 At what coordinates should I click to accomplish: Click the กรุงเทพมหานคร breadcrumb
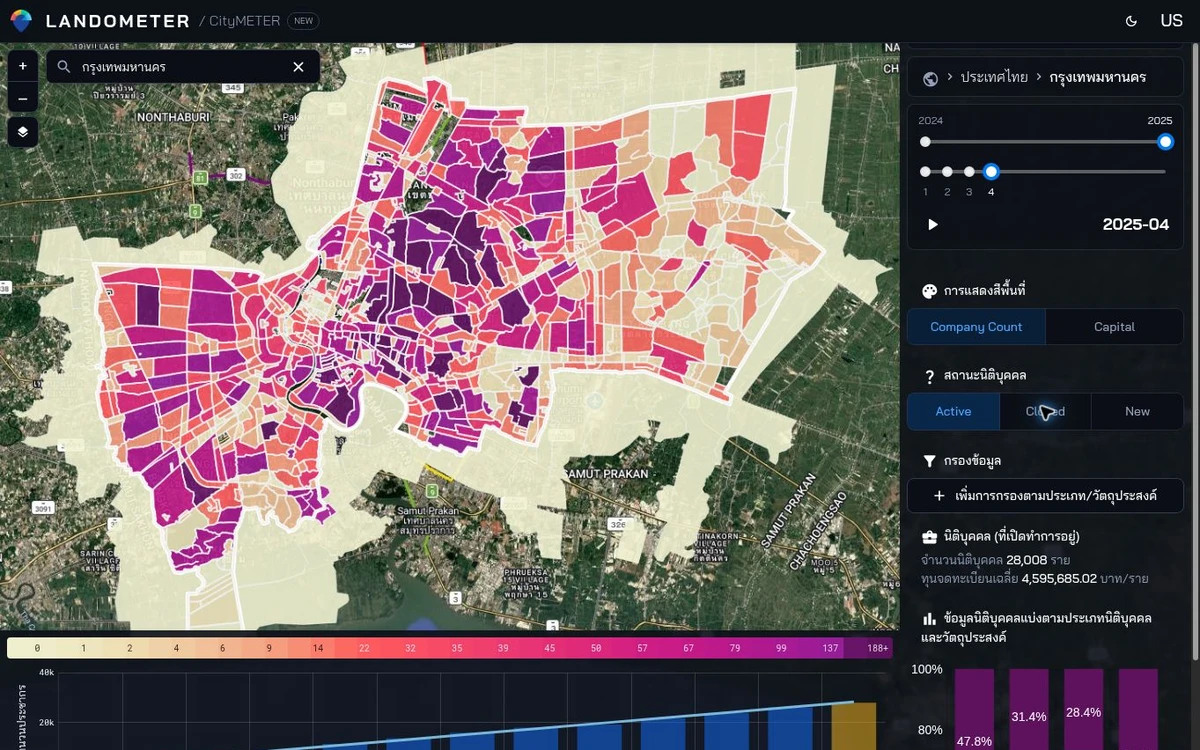click(1098, 78)
